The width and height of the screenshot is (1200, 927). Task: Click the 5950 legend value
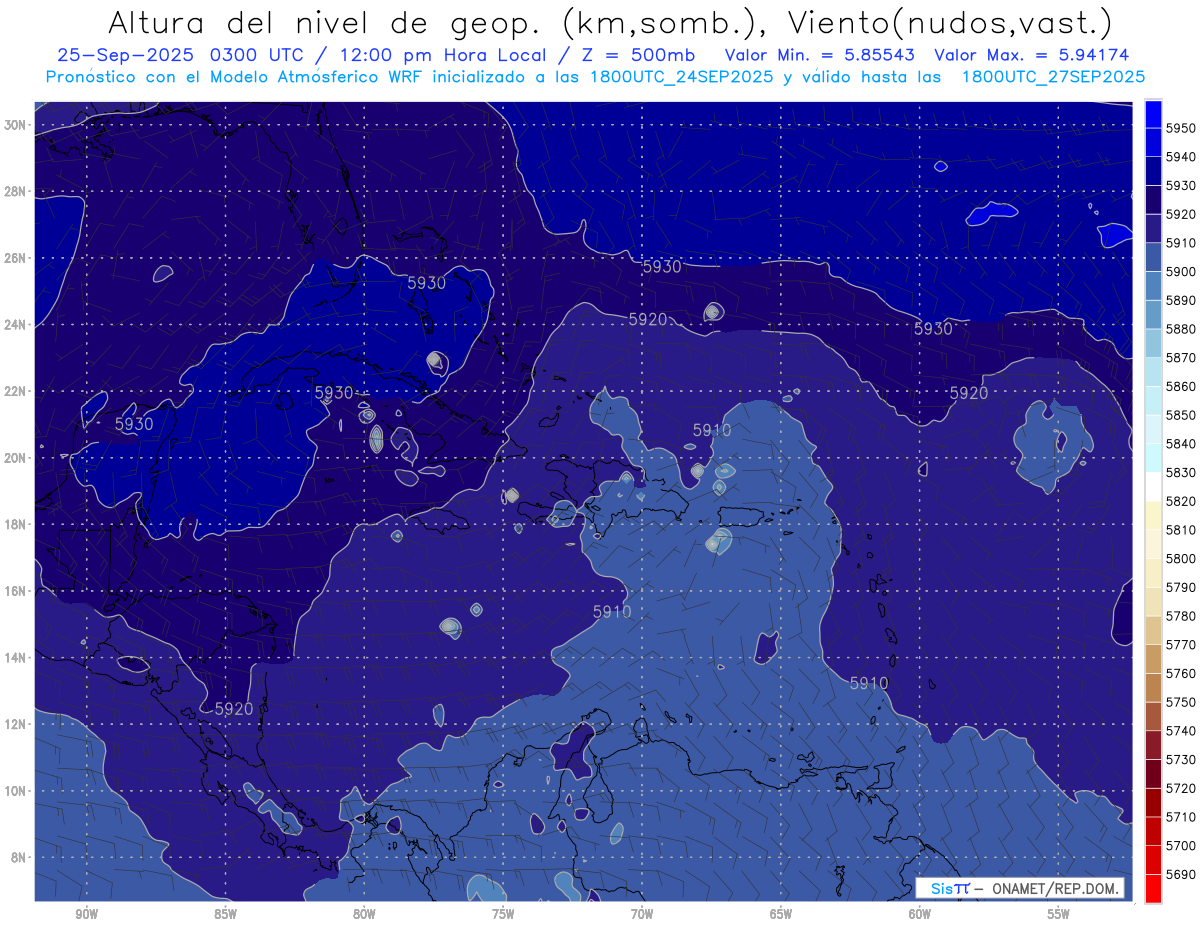(1180, 127)
